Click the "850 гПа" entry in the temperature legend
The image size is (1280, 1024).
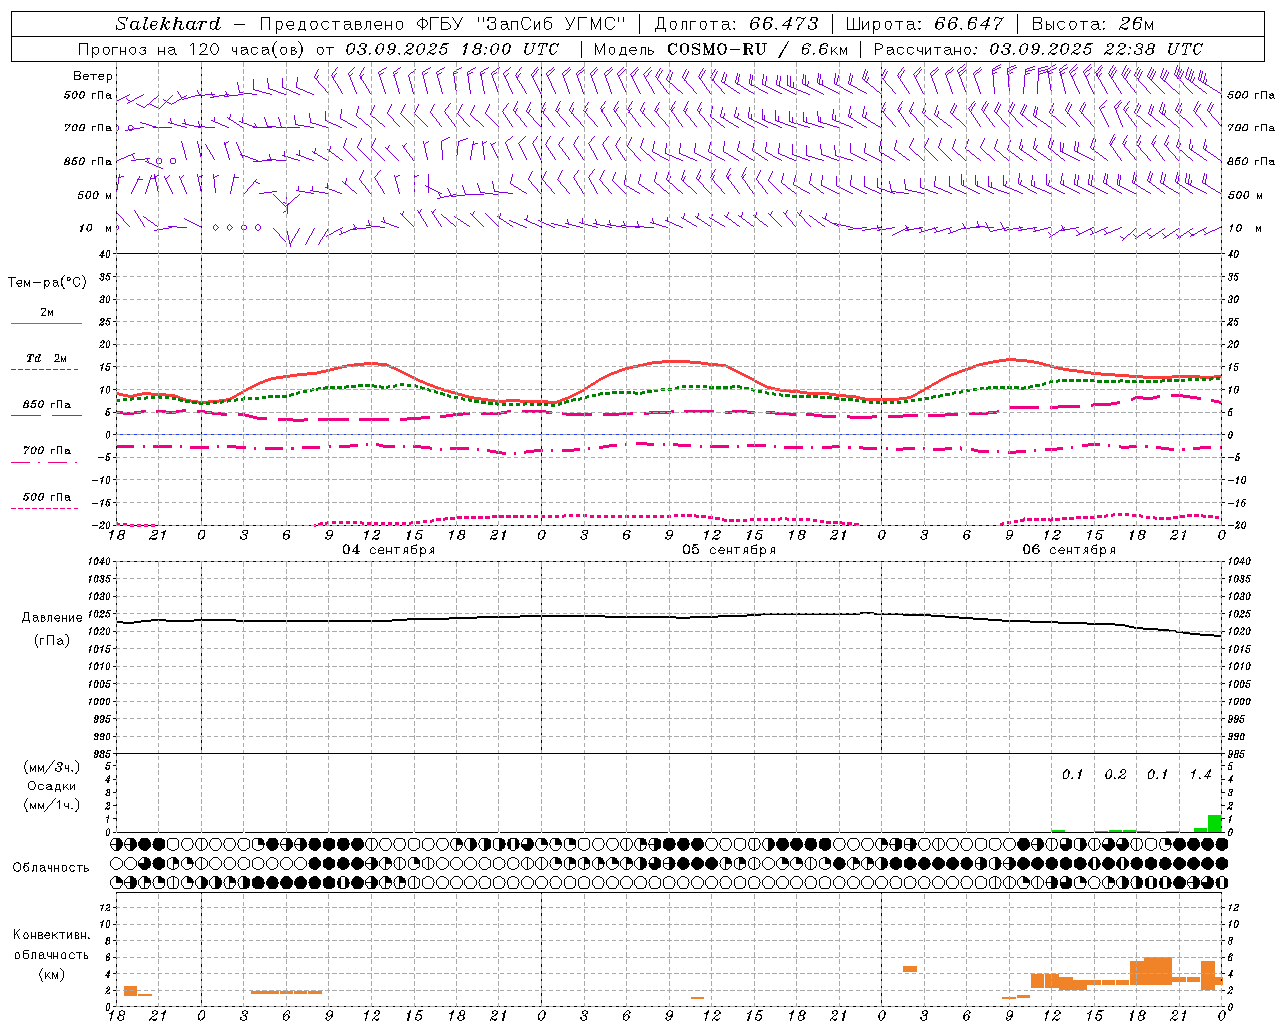click(46, 405)
